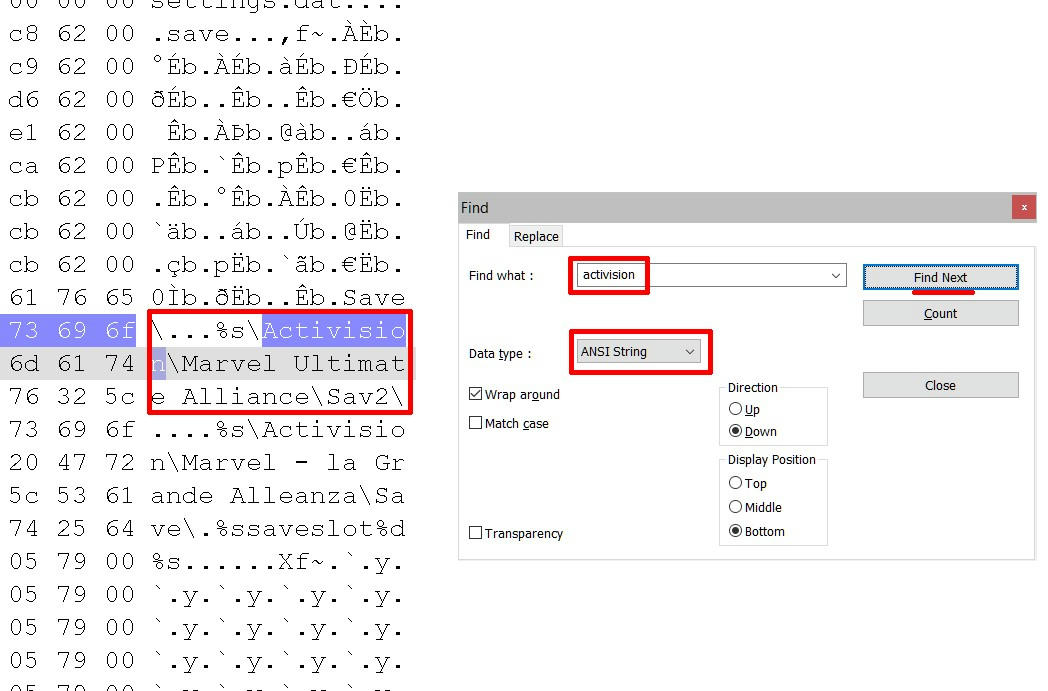Click the 'Find what :' label
The image size is (1048, 691).
point(501,275)
